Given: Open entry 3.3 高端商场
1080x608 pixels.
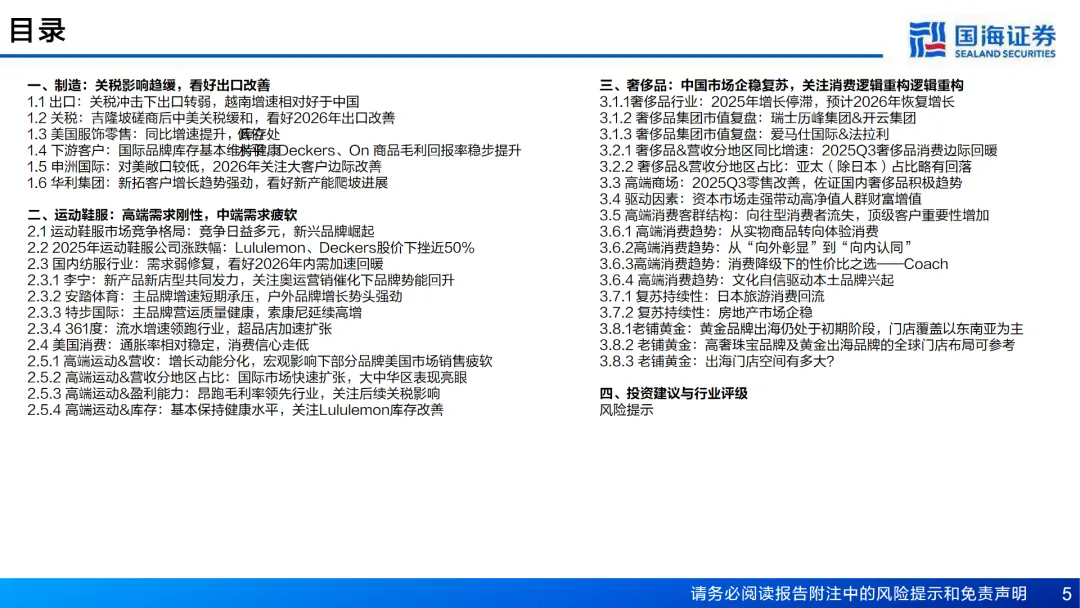Looking at the screenshot, I should (780, 182).
